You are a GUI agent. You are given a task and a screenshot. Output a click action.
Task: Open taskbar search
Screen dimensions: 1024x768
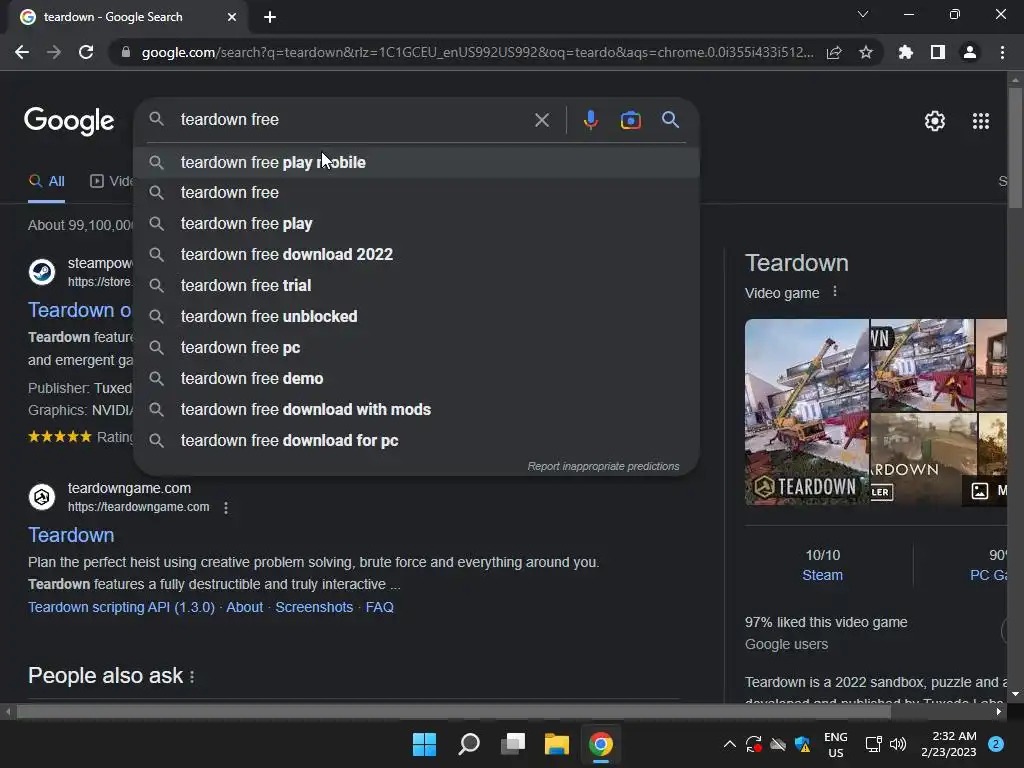tap(469, 744)
